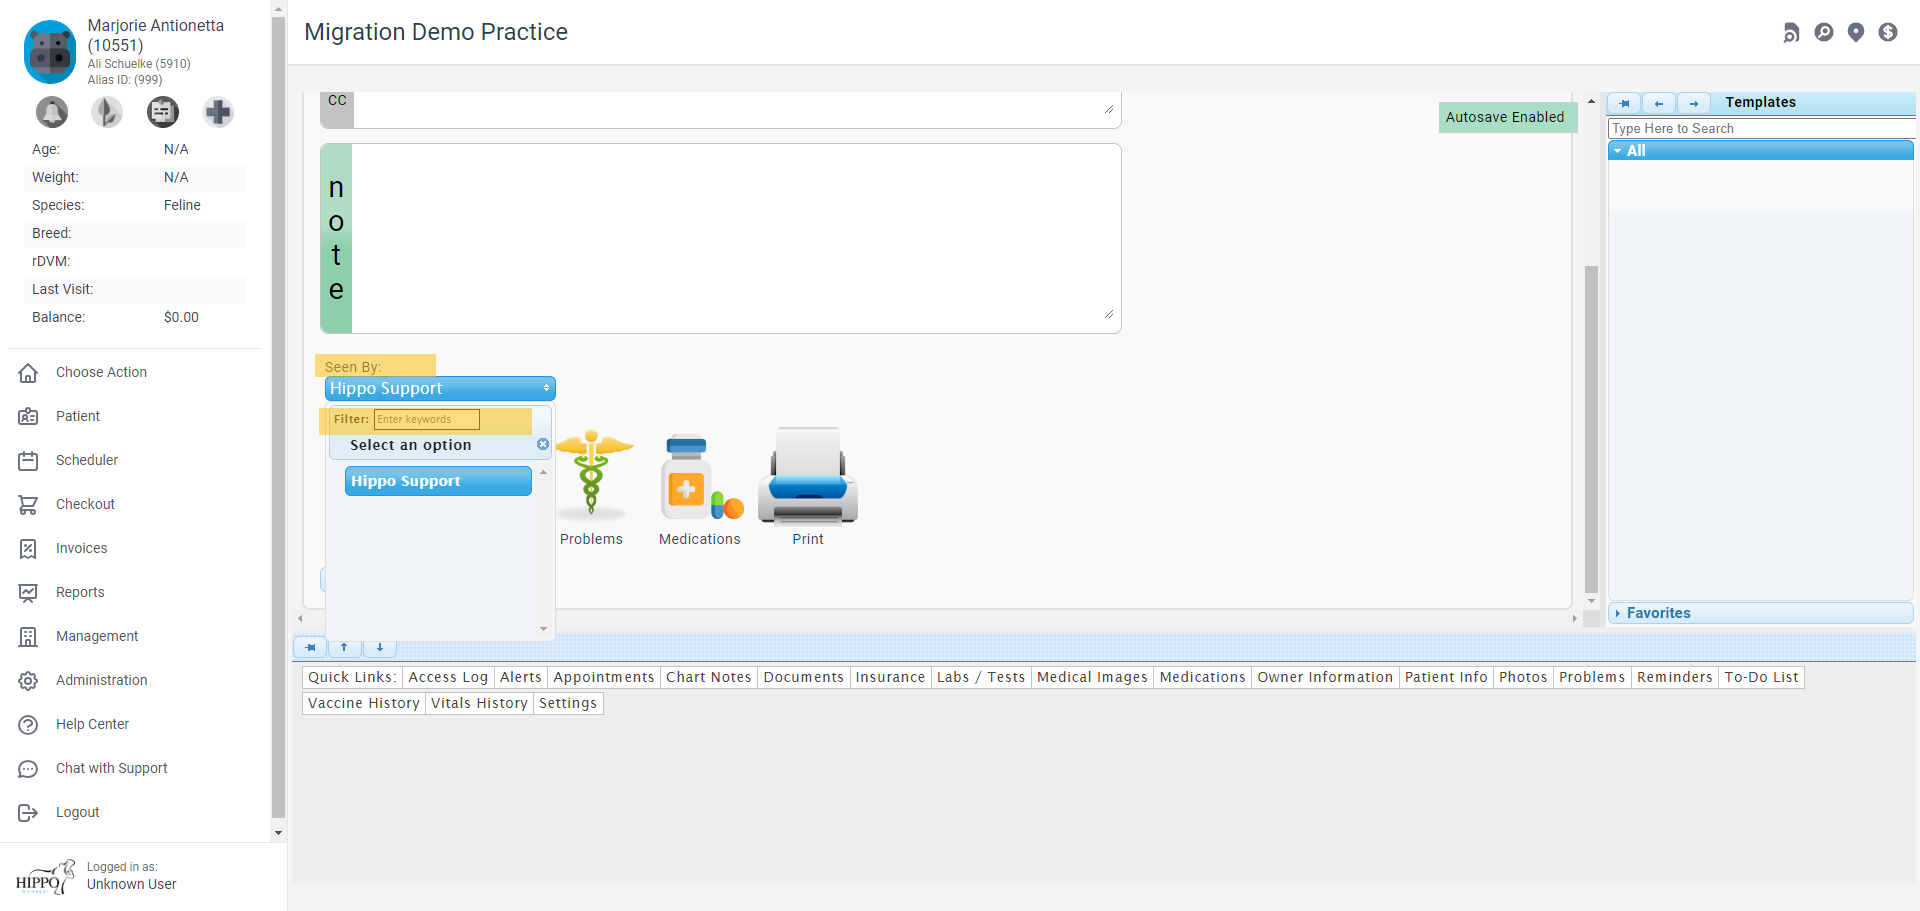This screenshot has width=1920, height=911.
Task: Open the Owner Information quick link
Action: [x=1325, y=677]
